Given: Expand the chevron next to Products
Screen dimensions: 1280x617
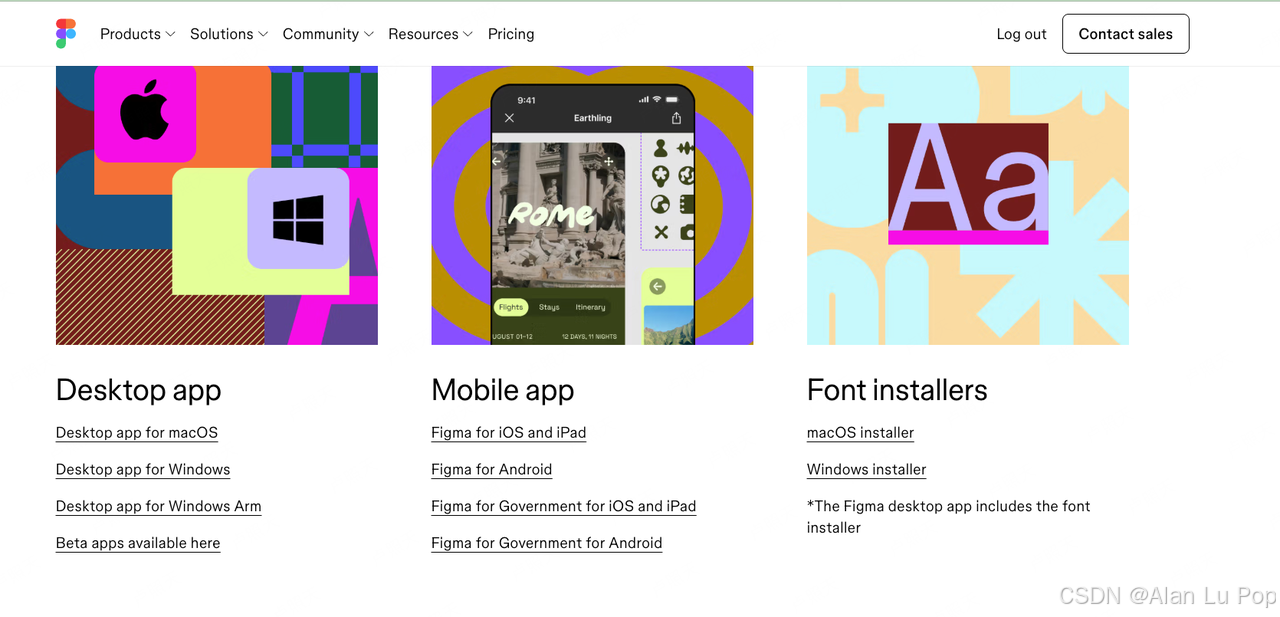Looking at the screenshot, I should click(170, 34).
